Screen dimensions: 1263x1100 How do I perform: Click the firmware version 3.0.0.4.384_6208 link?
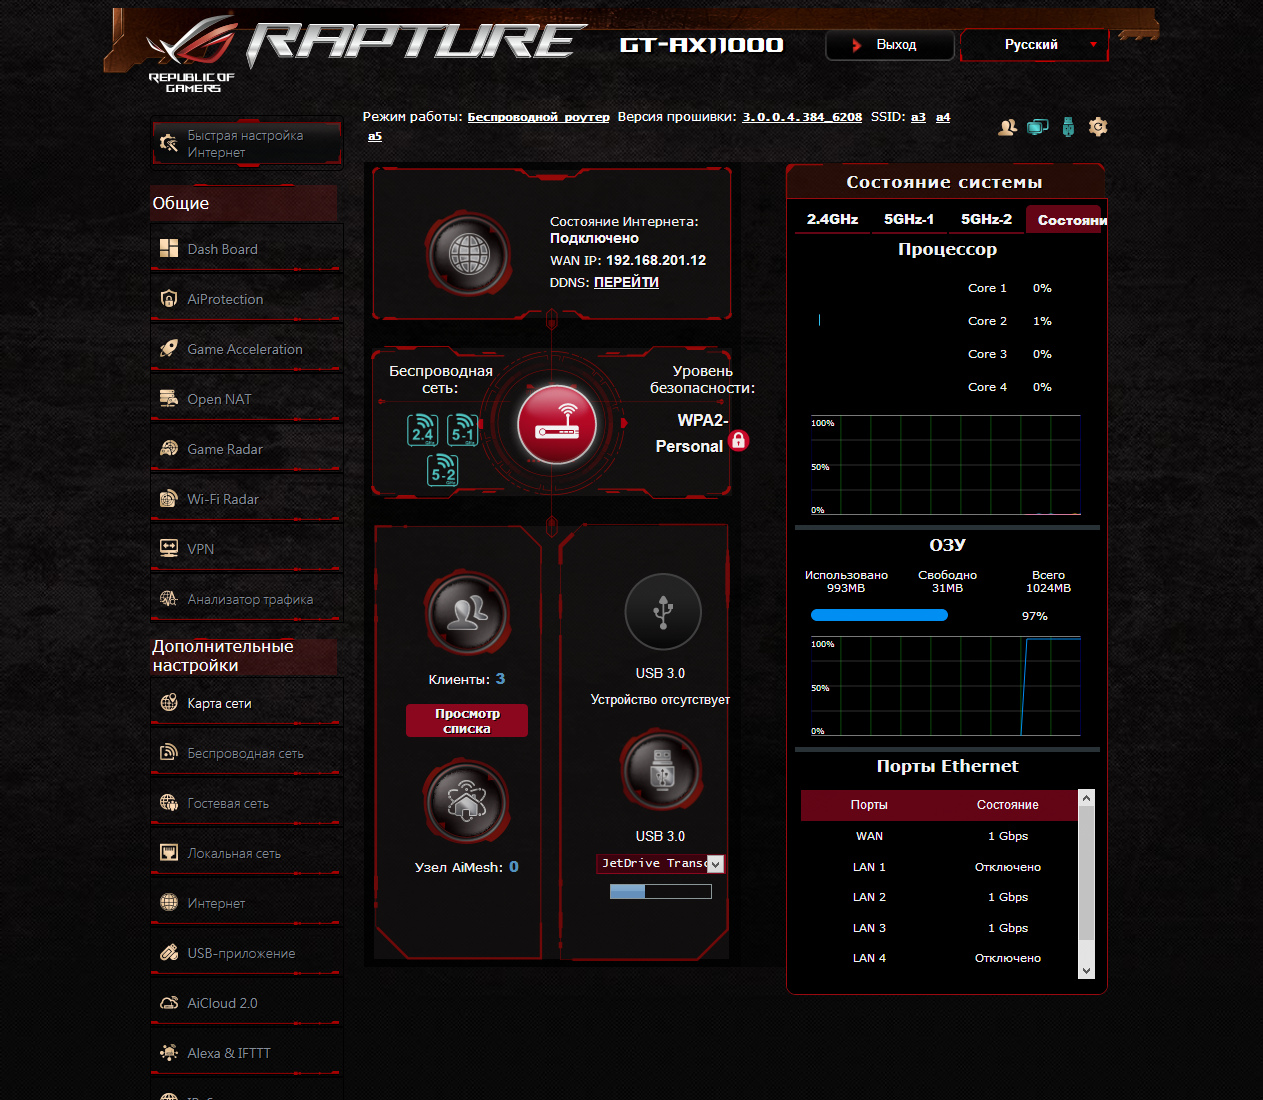pos(802,117)
